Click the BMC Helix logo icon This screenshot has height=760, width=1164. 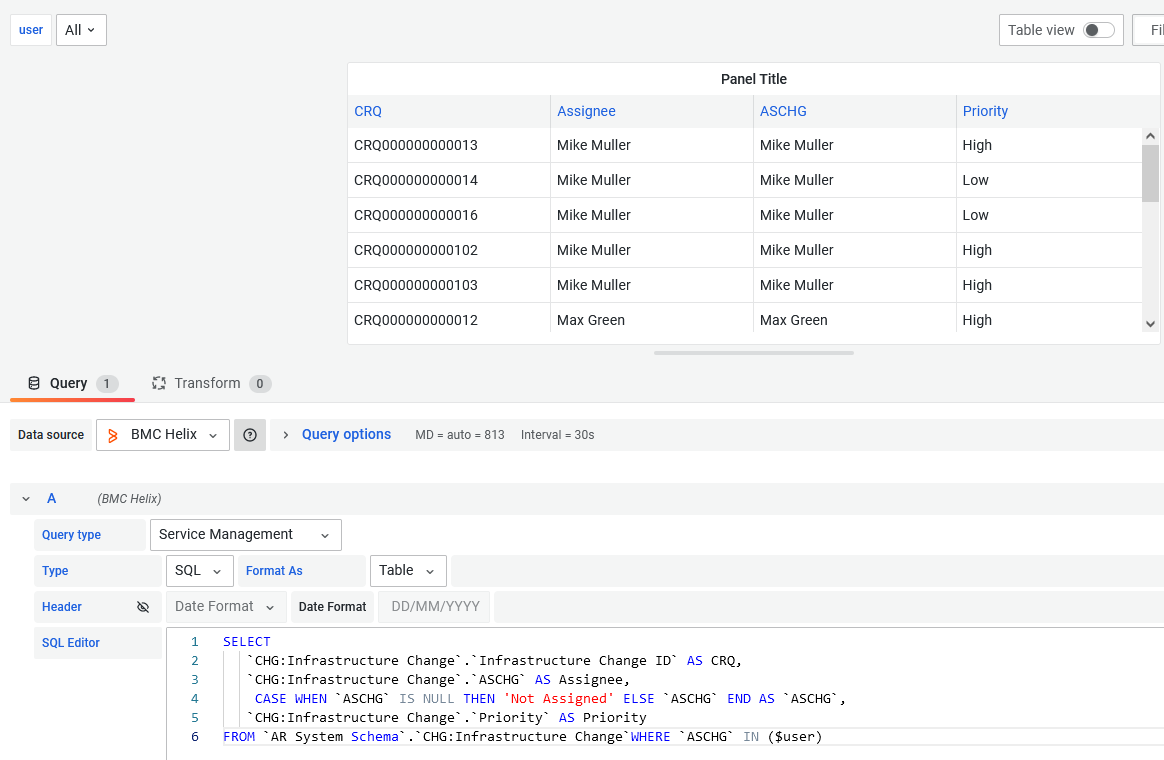[113, 436]
